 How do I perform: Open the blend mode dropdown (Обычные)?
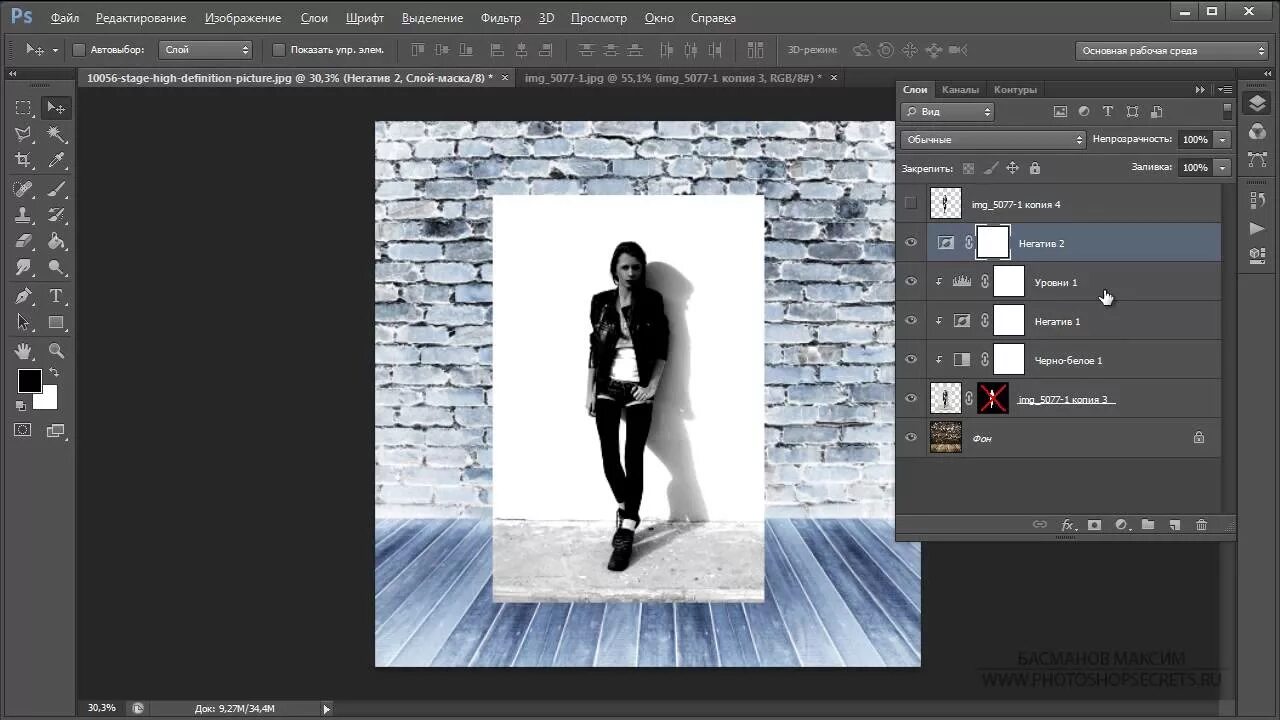(992, 140)
